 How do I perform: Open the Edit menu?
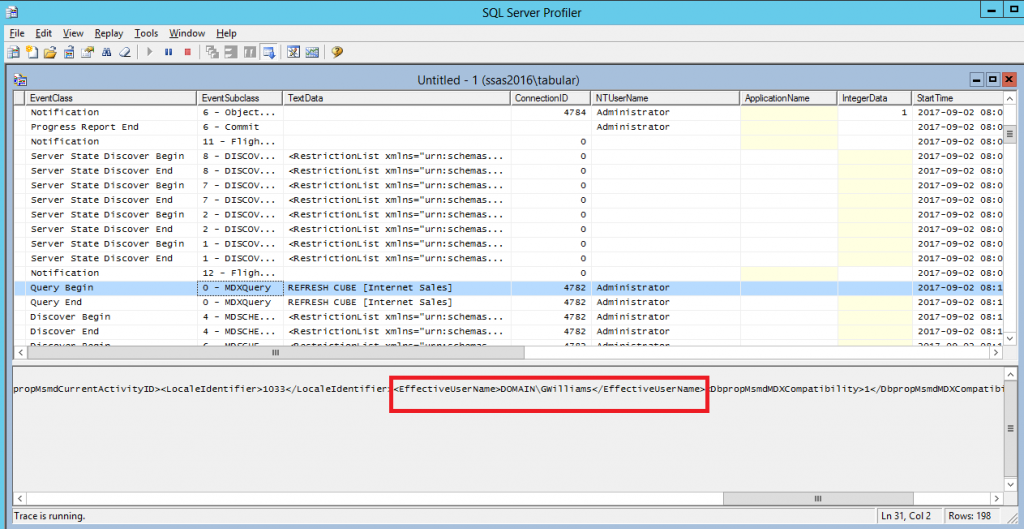pyautogui.click(x=44, y=33)
